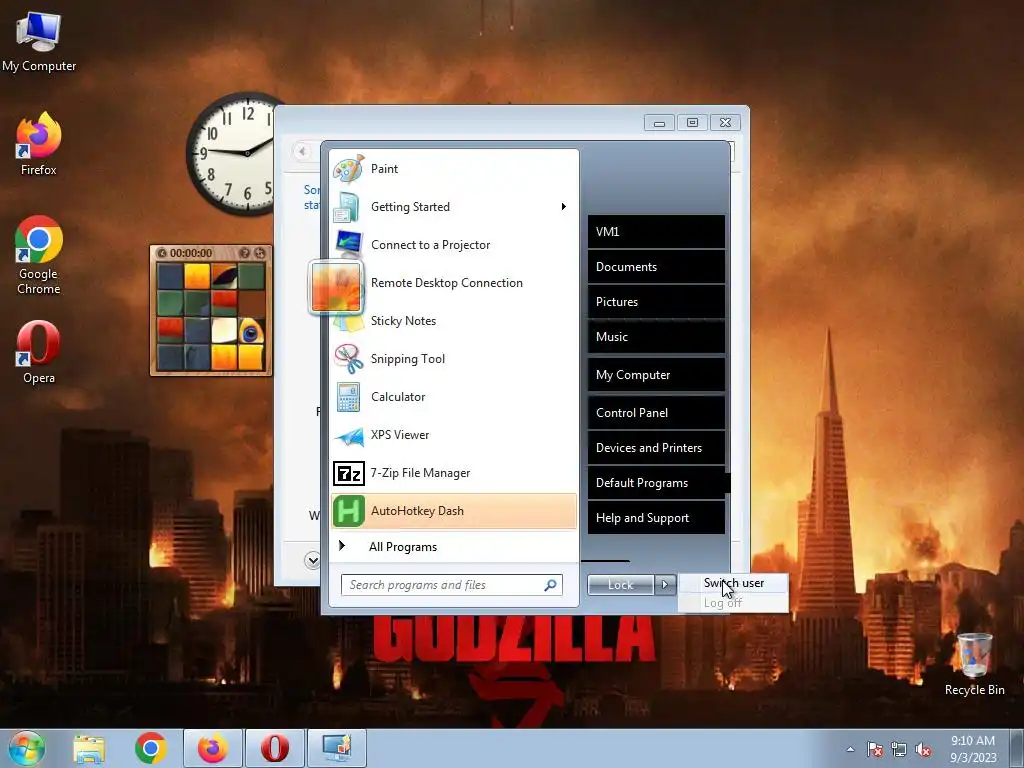The width and height of the screenshot is (1024, 768).
Task: Click the Action Center flag icon
Action: pyautogui.click(x=875, y=749)
